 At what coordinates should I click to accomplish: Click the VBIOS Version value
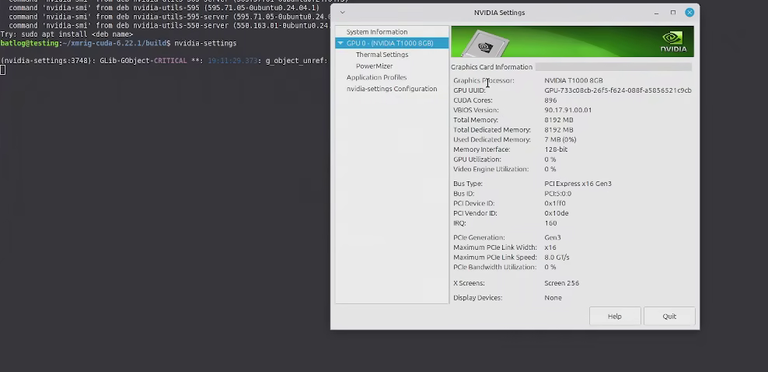568,110
